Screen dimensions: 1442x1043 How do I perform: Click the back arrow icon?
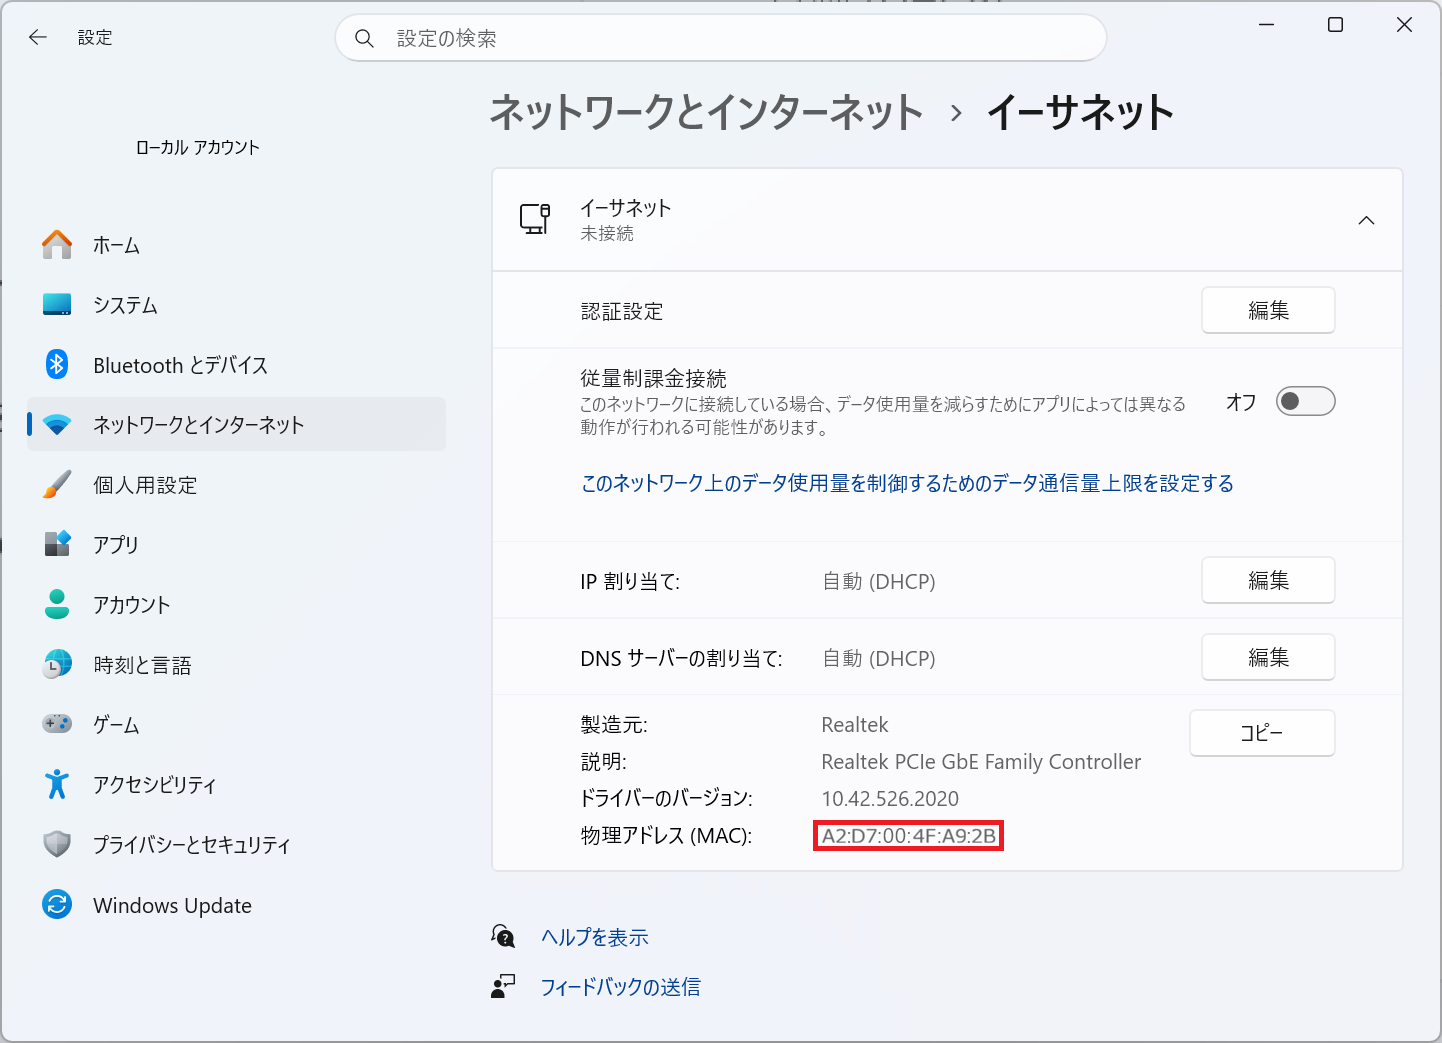pos(38,37)
